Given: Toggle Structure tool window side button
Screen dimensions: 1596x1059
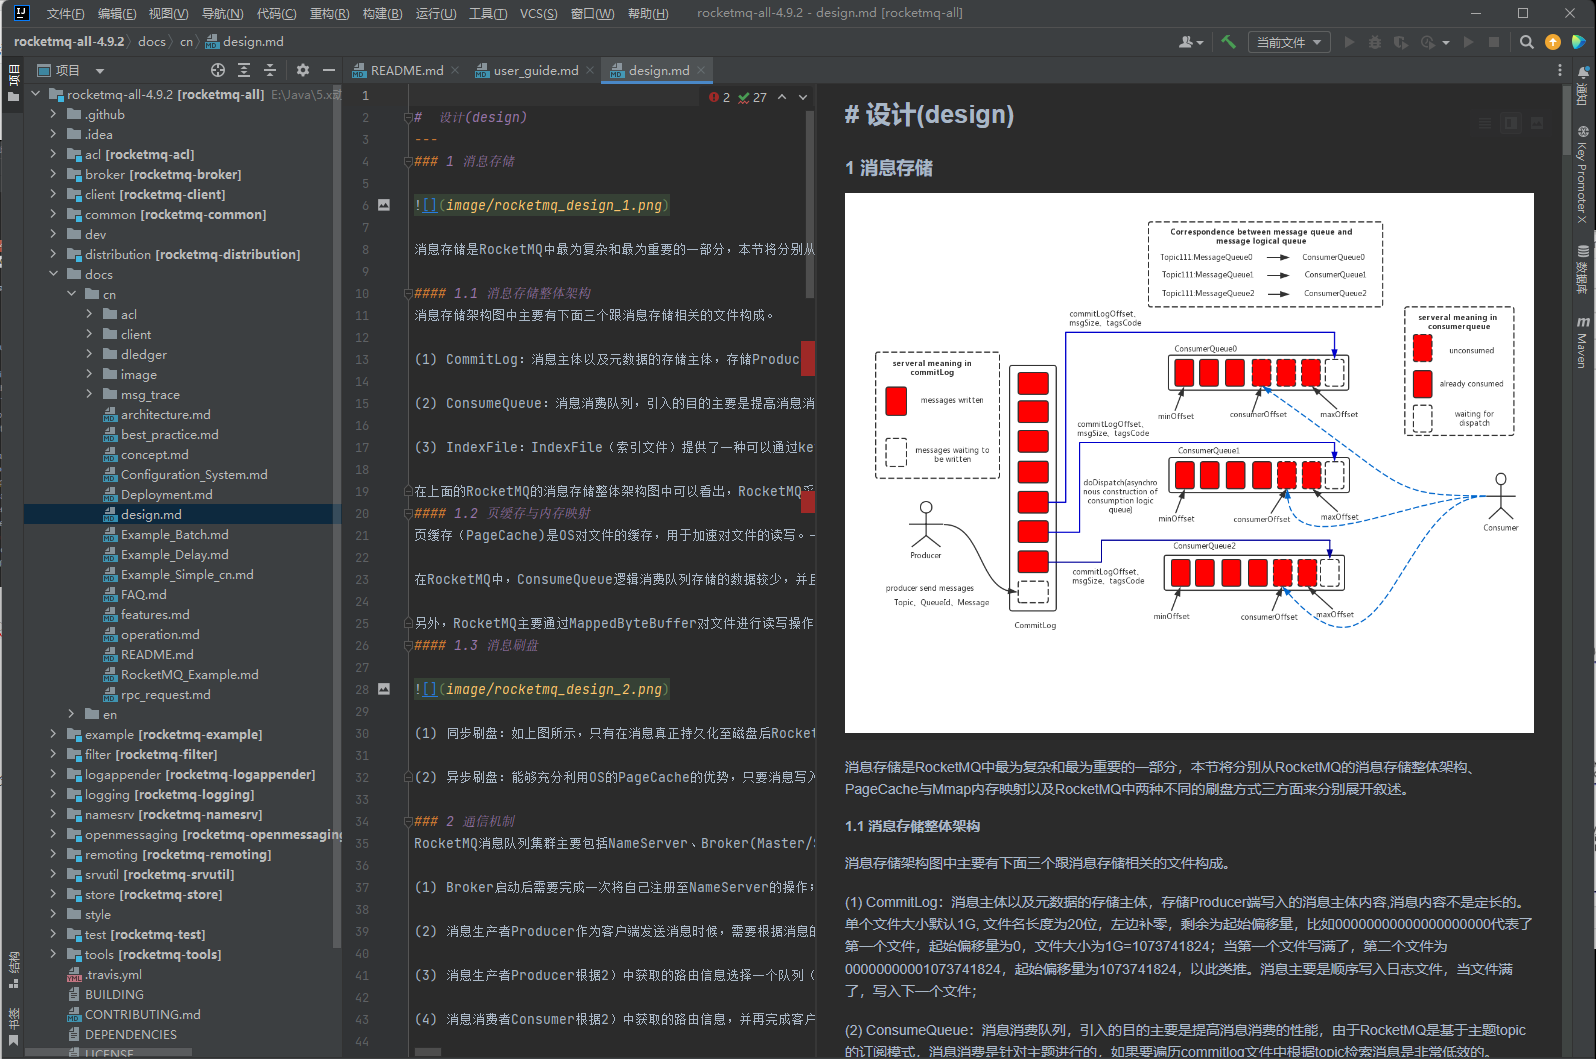Looking at the screenshot, I should [13, 969].
